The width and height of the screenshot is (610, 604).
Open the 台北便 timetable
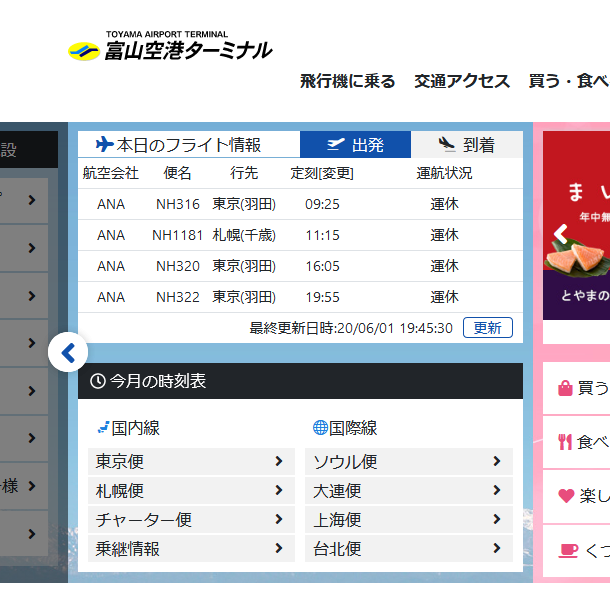409,548
